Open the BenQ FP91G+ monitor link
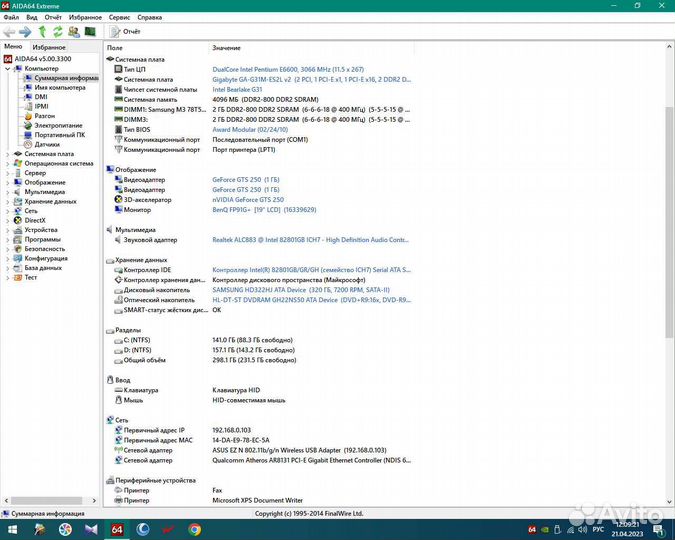 [264, 210]
